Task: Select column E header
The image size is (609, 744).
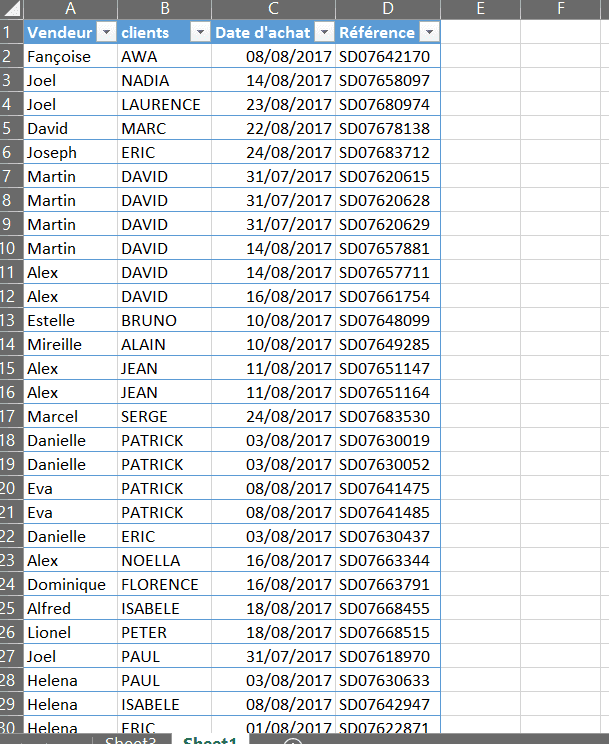Action: coord(481,9)
